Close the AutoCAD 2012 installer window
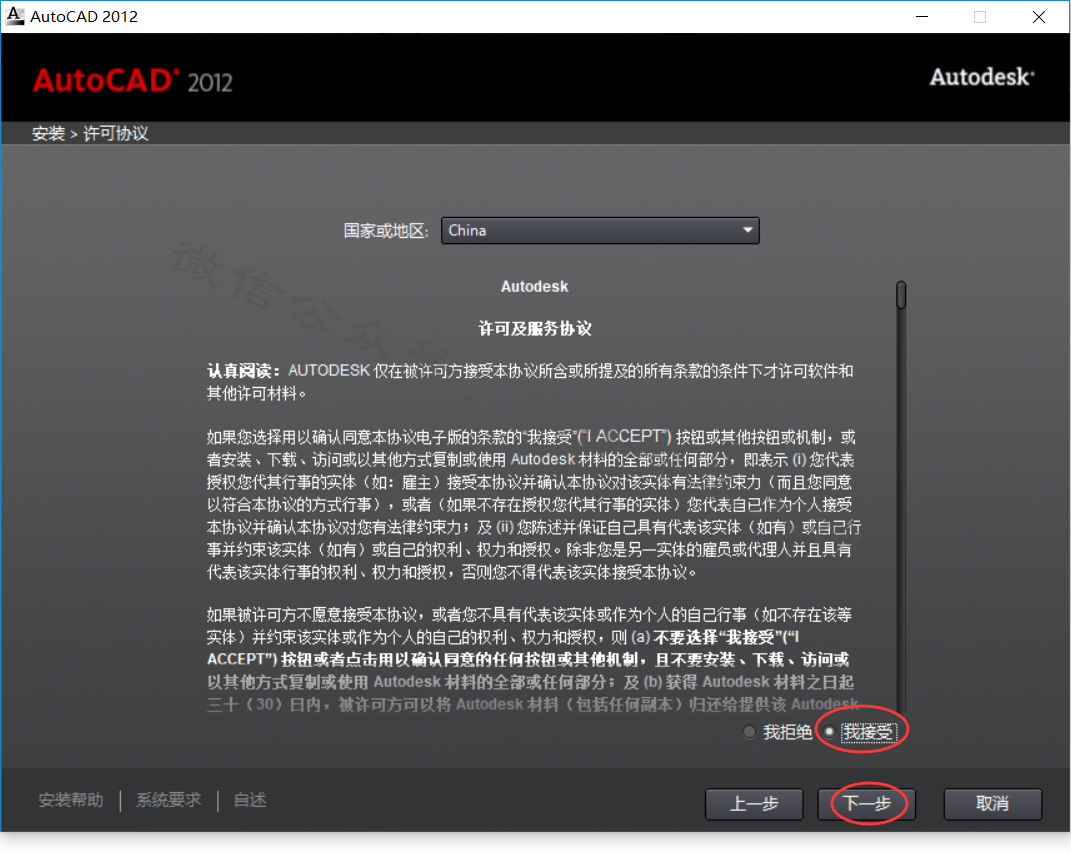Image resolution: width=1071 pixels, height=867 pixels. pyautogui.click(x=1039, y=16)
